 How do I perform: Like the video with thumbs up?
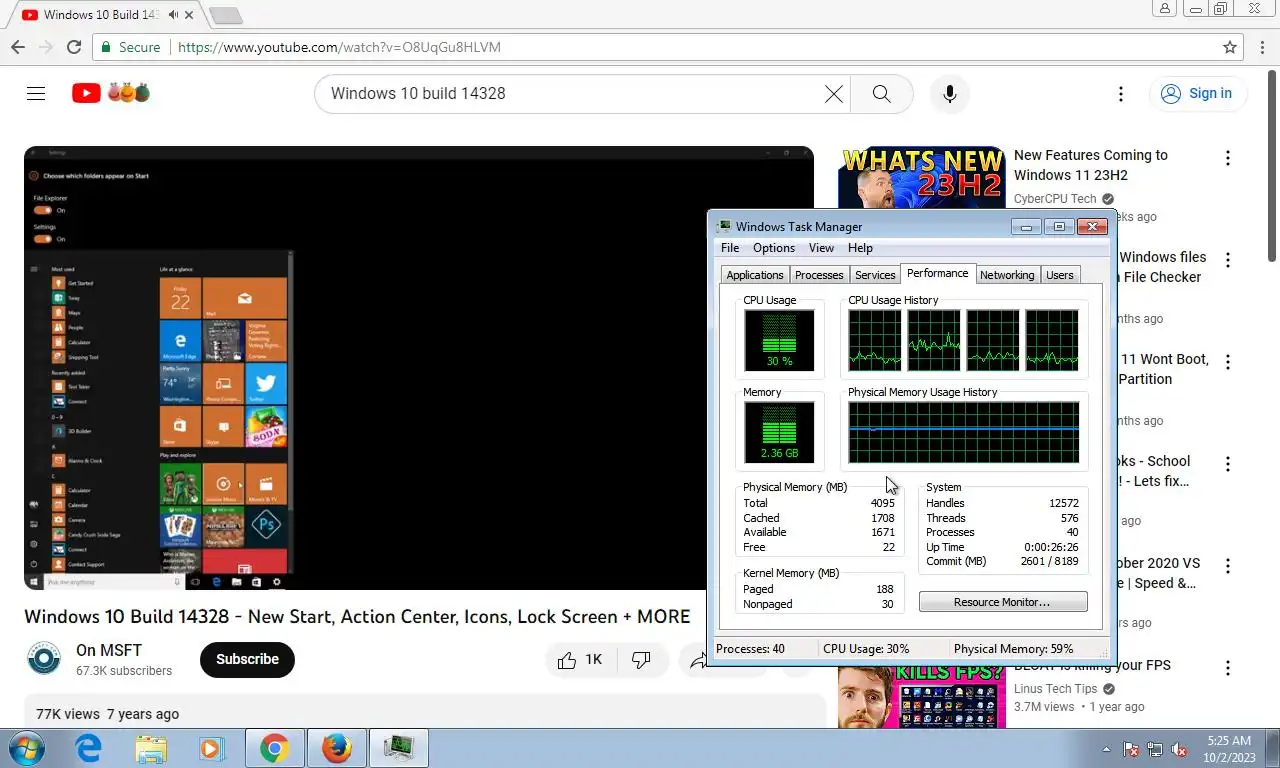580,660
